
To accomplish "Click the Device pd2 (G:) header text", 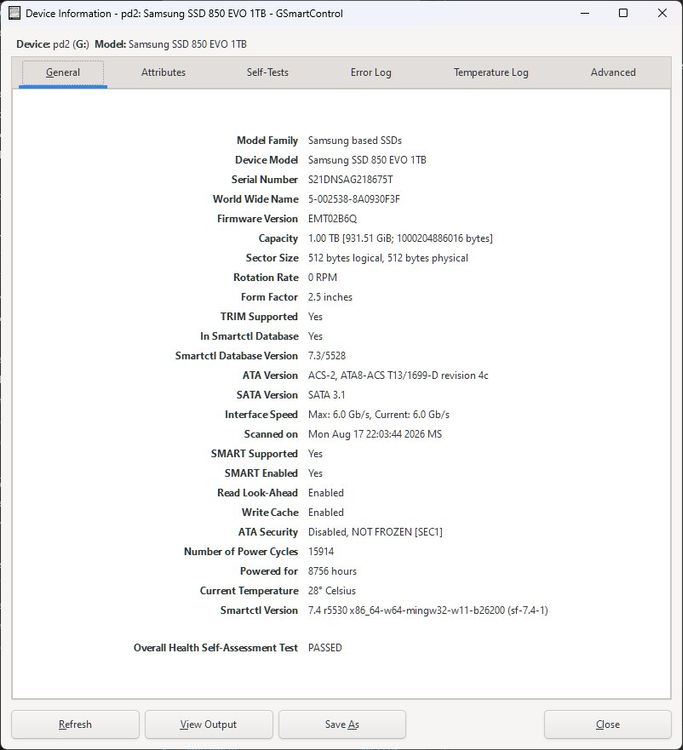I will point(53,44).
